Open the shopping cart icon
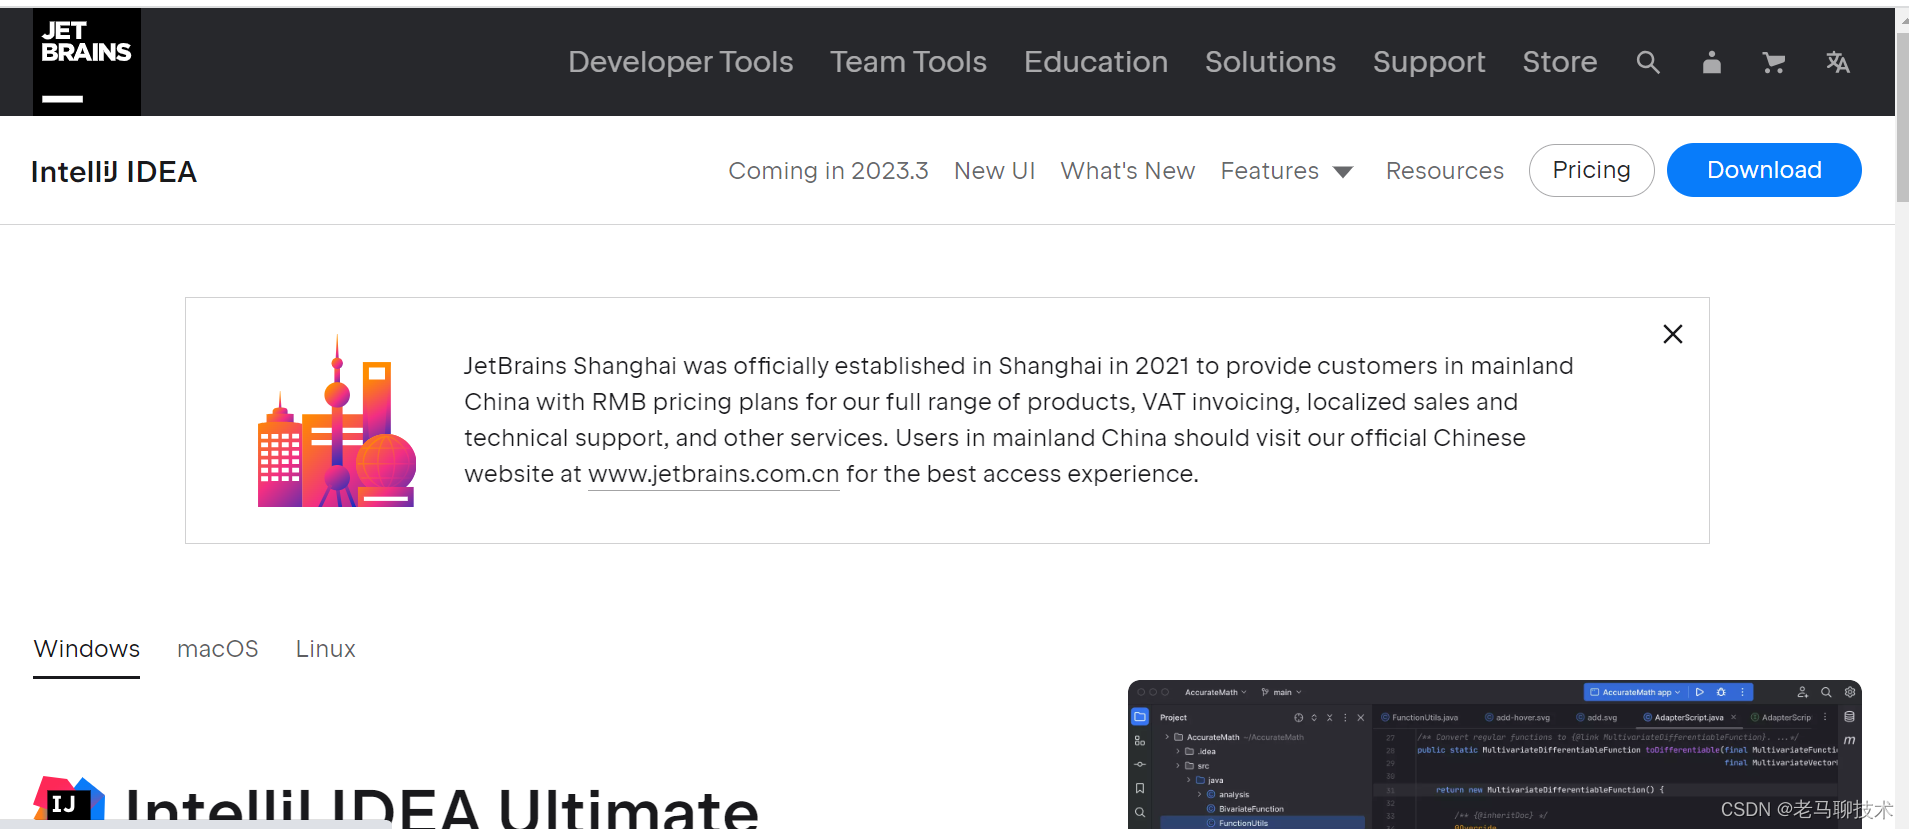The width and height of the screenshot is (1909, 829). (1774, 63)
